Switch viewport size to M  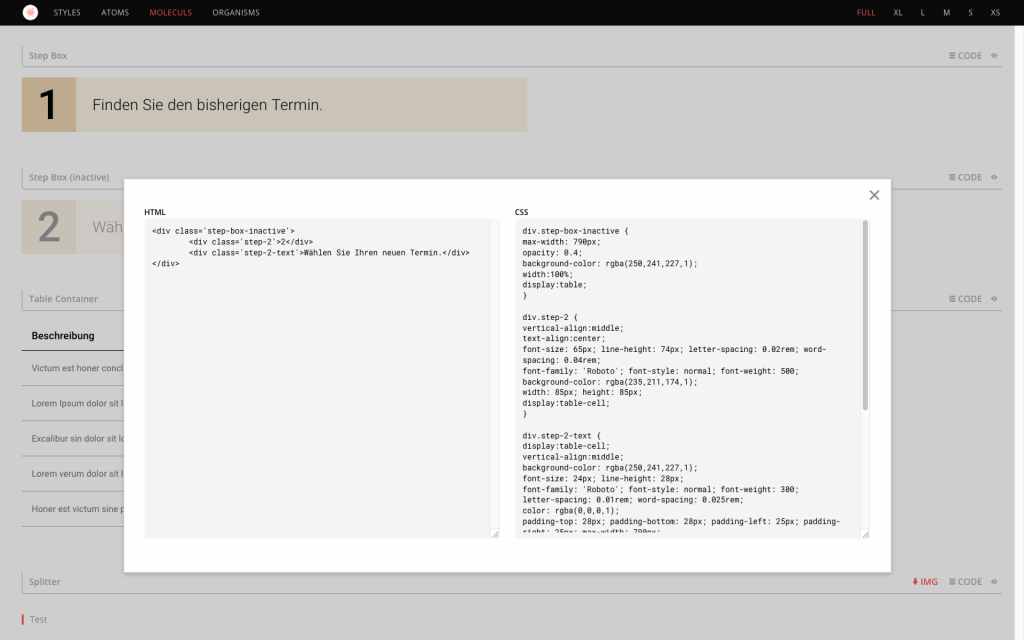(946, 12)
